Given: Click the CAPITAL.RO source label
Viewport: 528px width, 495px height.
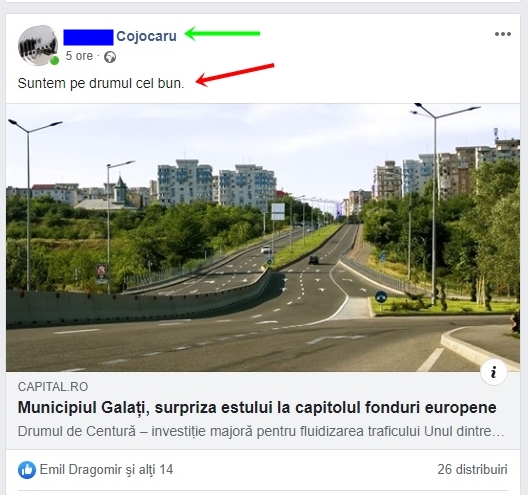Looking at the screenshot, I should (53, 387).
